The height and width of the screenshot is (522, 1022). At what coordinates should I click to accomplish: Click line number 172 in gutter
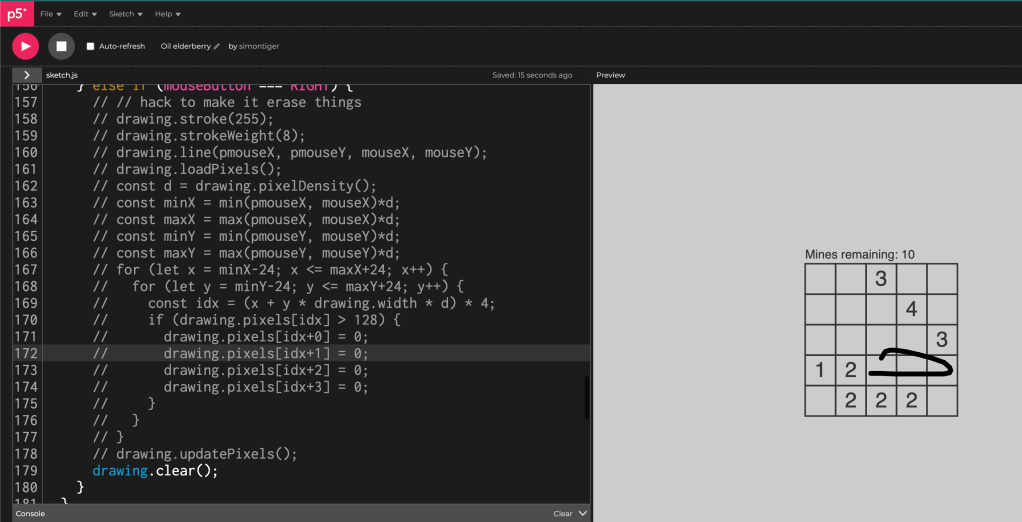click(25, 353)
